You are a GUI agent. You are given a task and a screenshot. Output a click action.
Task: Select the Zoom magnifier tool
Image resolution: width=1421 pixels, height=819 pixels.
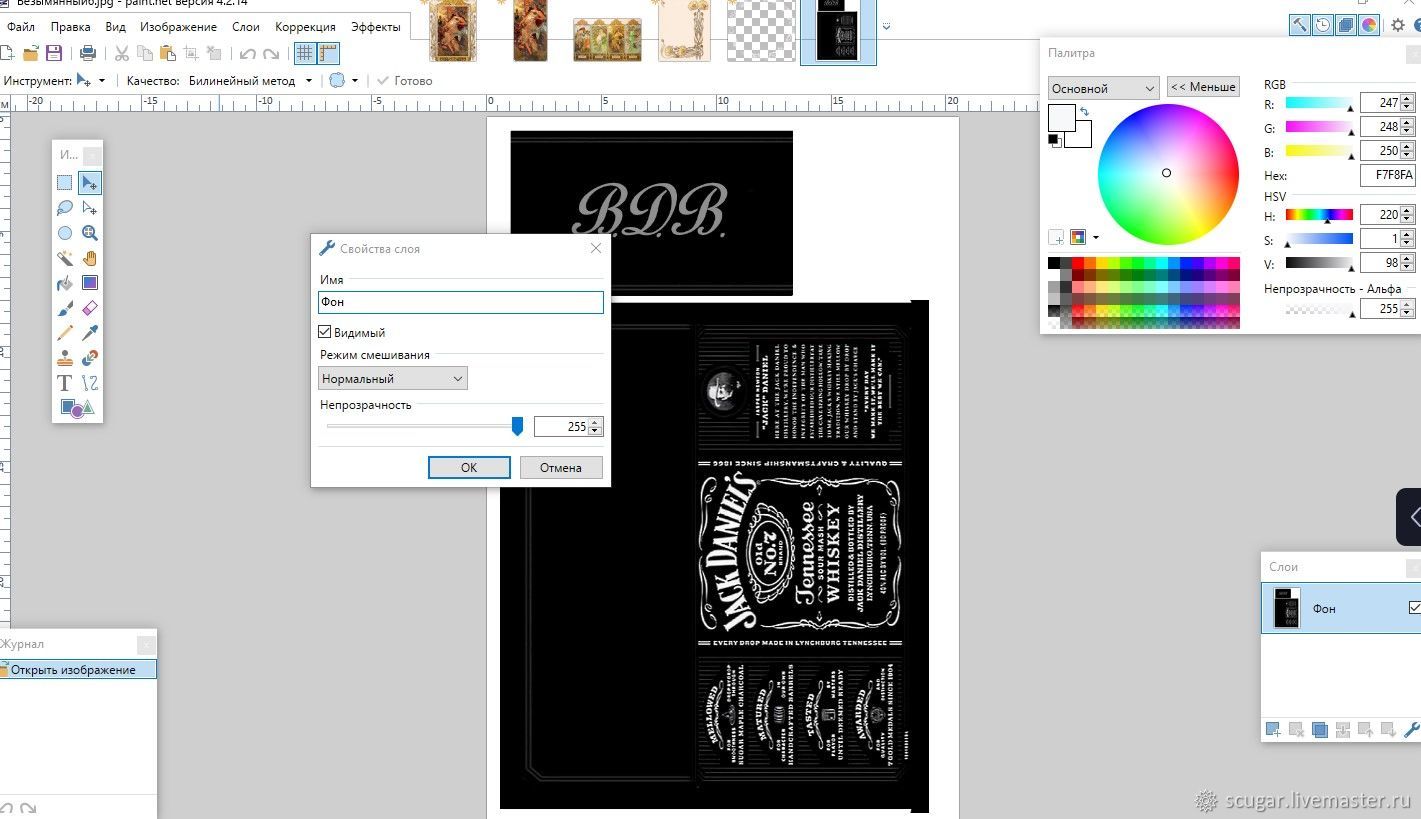(90, 233)
